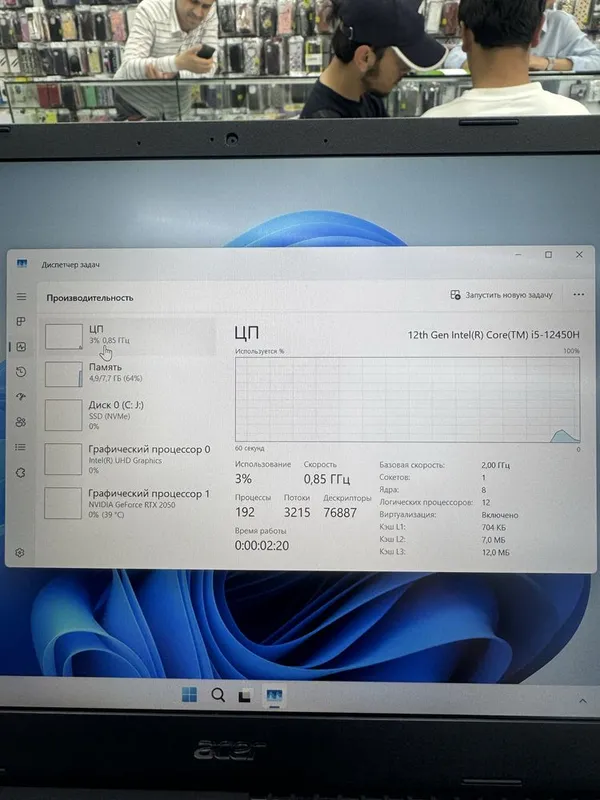Open the Windows Start button on taskbar

coord(189,694)
